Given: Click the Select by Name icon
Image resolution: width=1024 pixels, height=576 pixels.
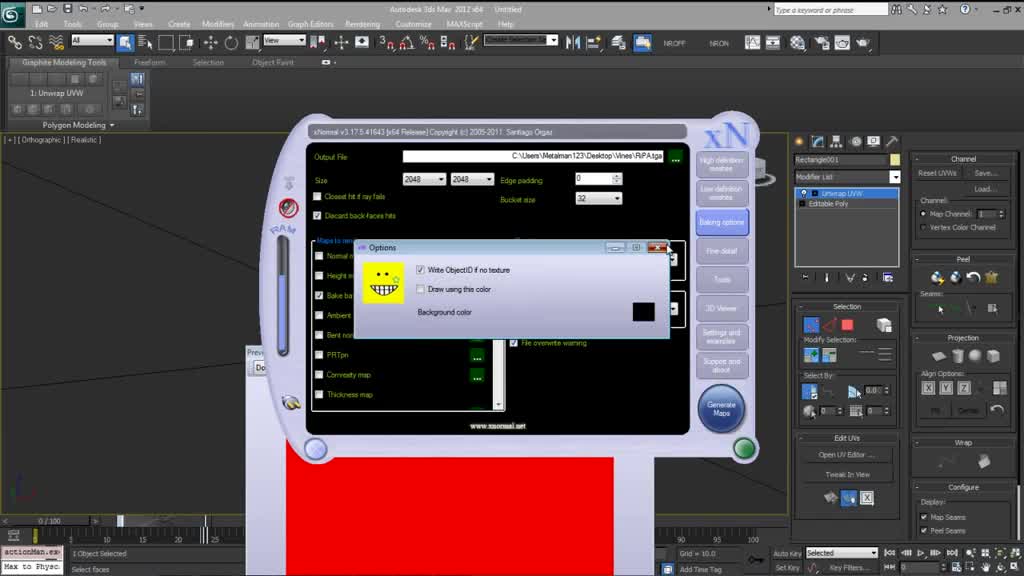Looking at the screenshot, I should pyautogui.click(x=145, y=43).
